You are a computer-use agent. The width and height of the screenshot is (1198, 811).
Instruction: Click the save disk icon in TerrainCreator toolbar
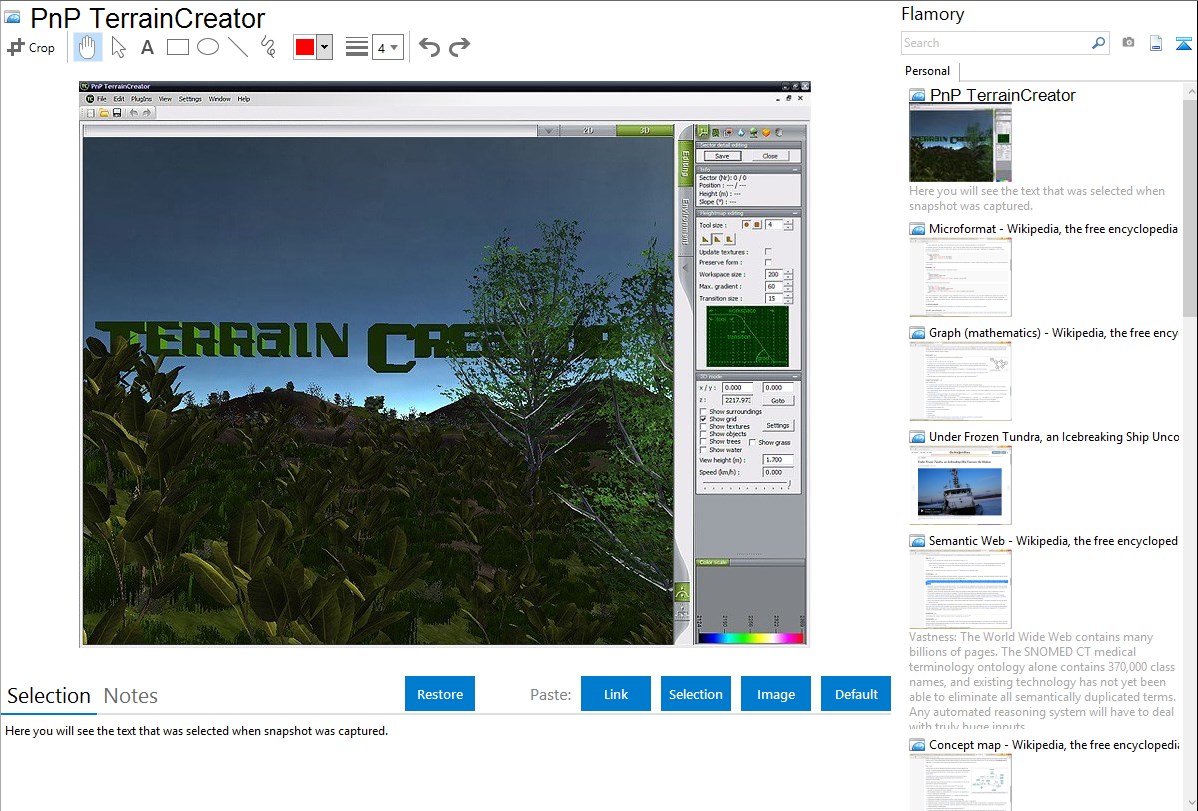(x=117, y=113)
